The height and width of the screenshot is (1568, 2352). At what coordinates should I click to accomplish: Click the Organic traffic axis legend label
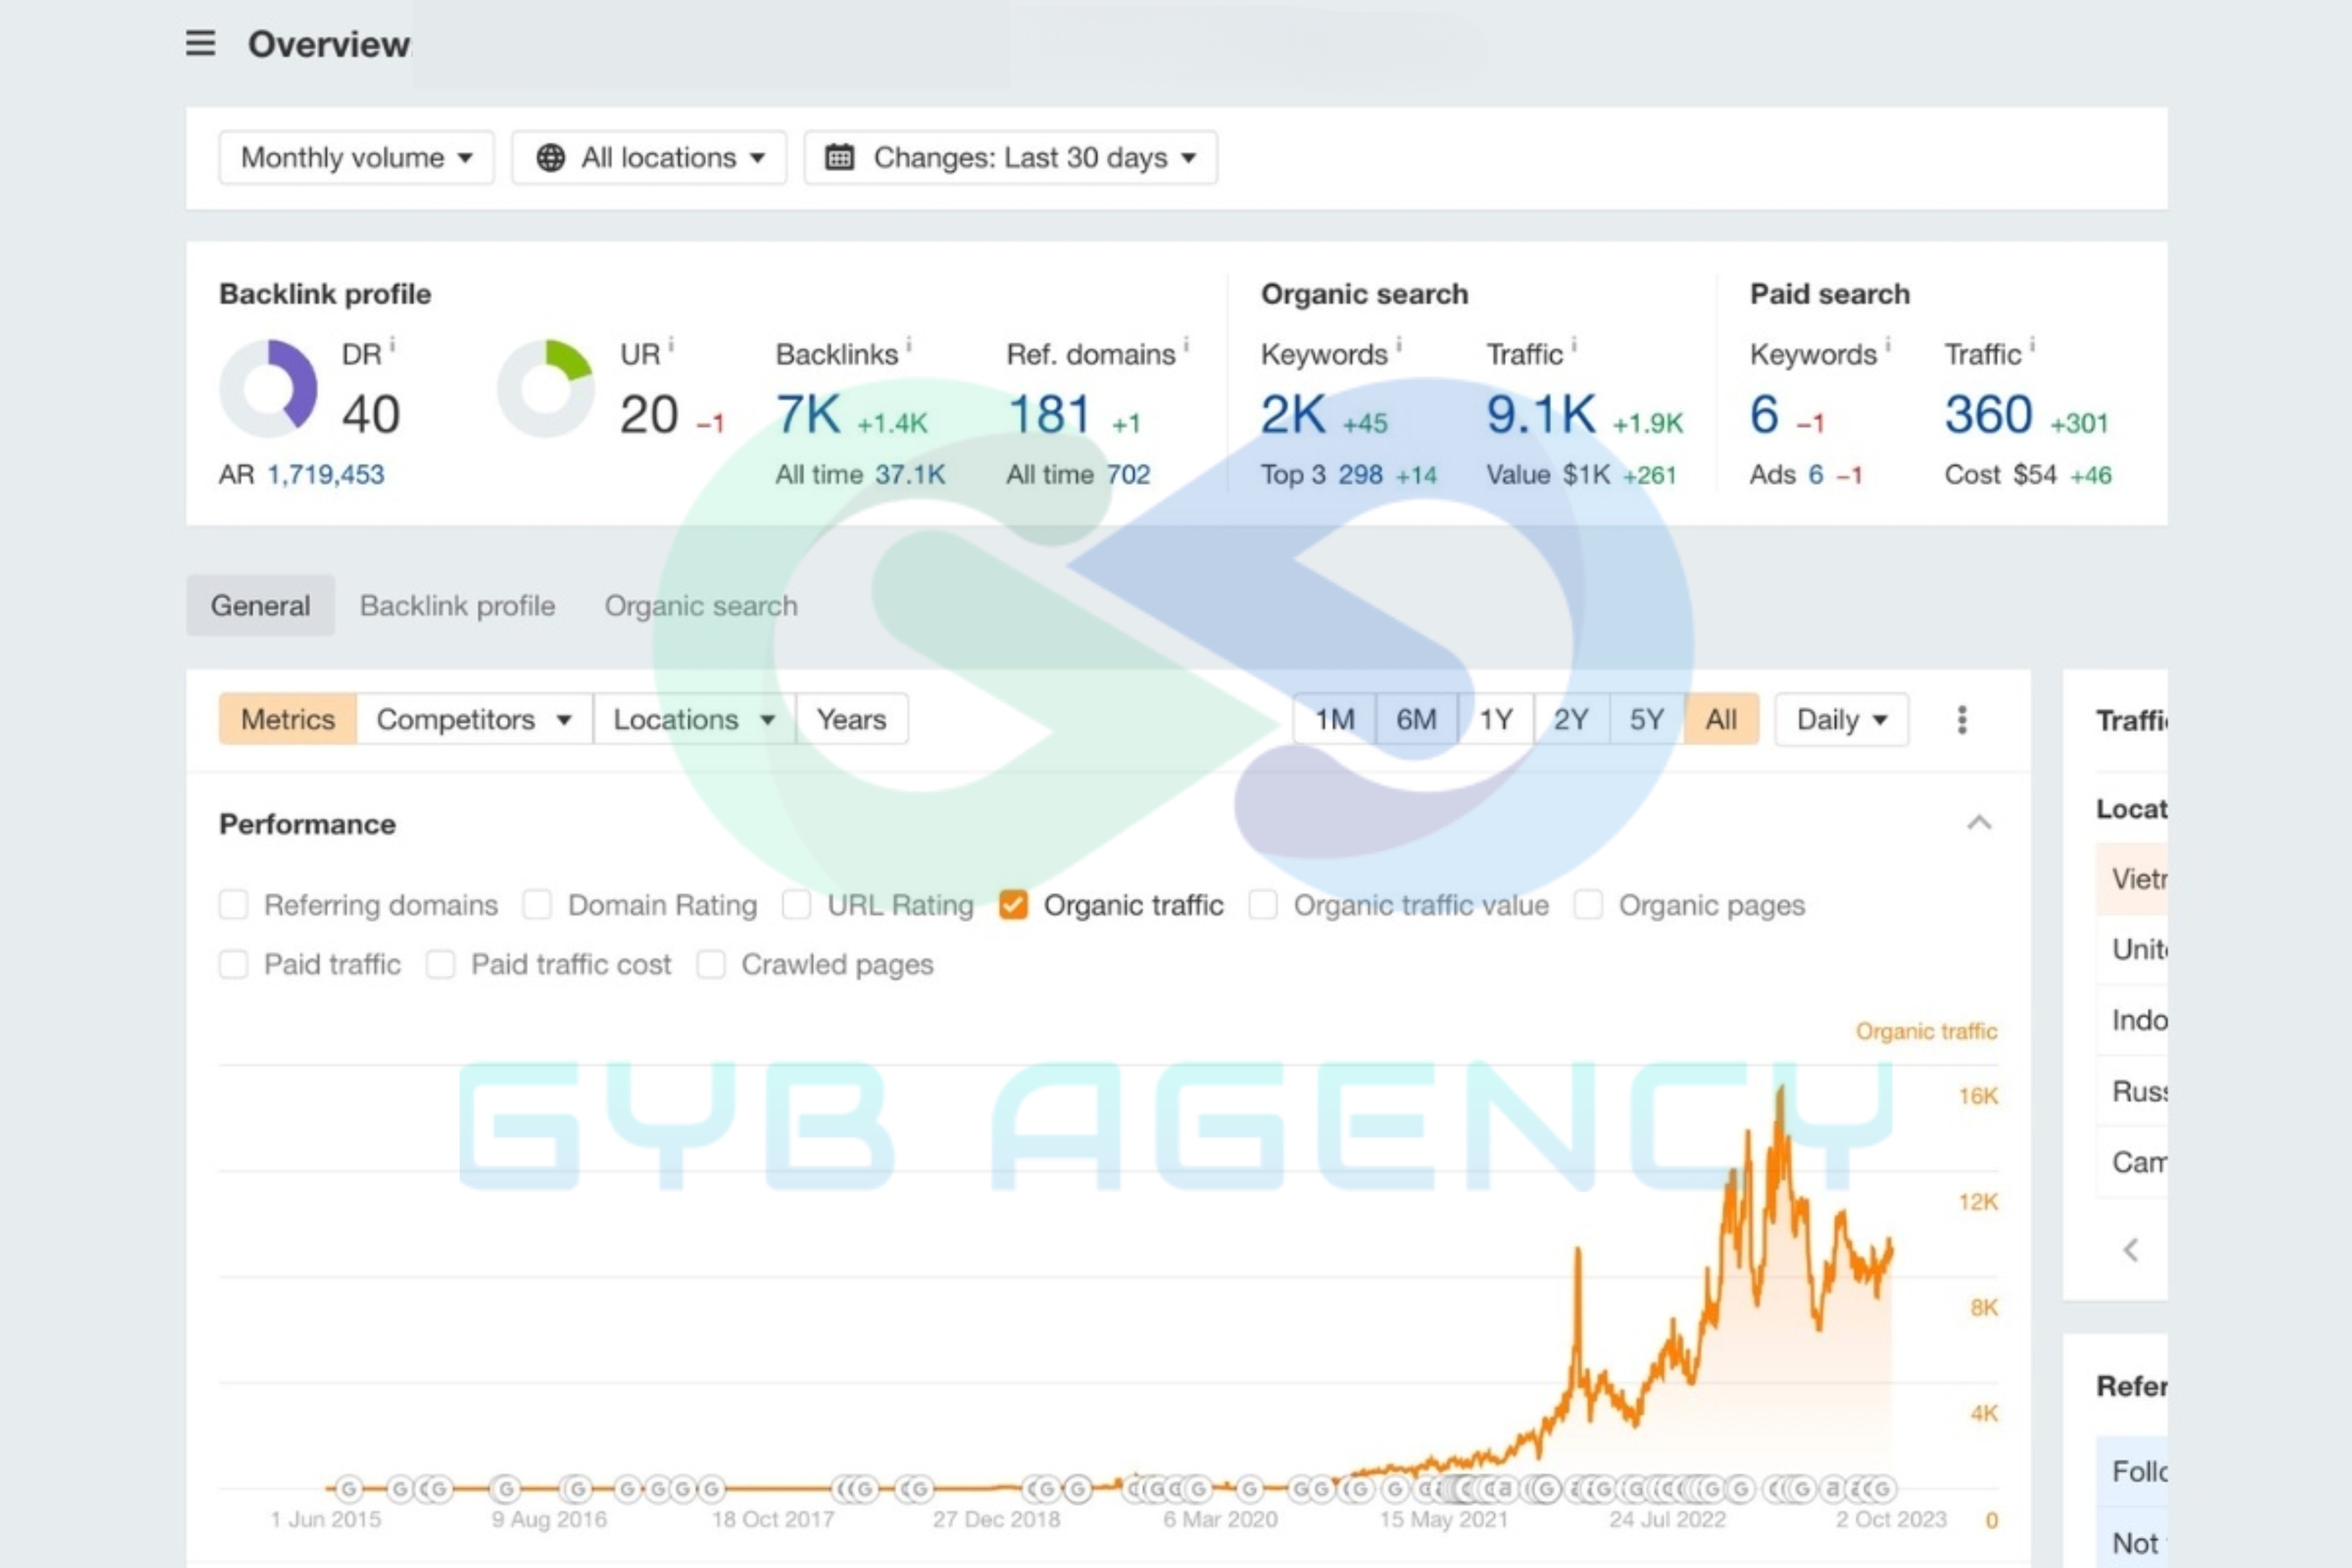point(1926,1031)
